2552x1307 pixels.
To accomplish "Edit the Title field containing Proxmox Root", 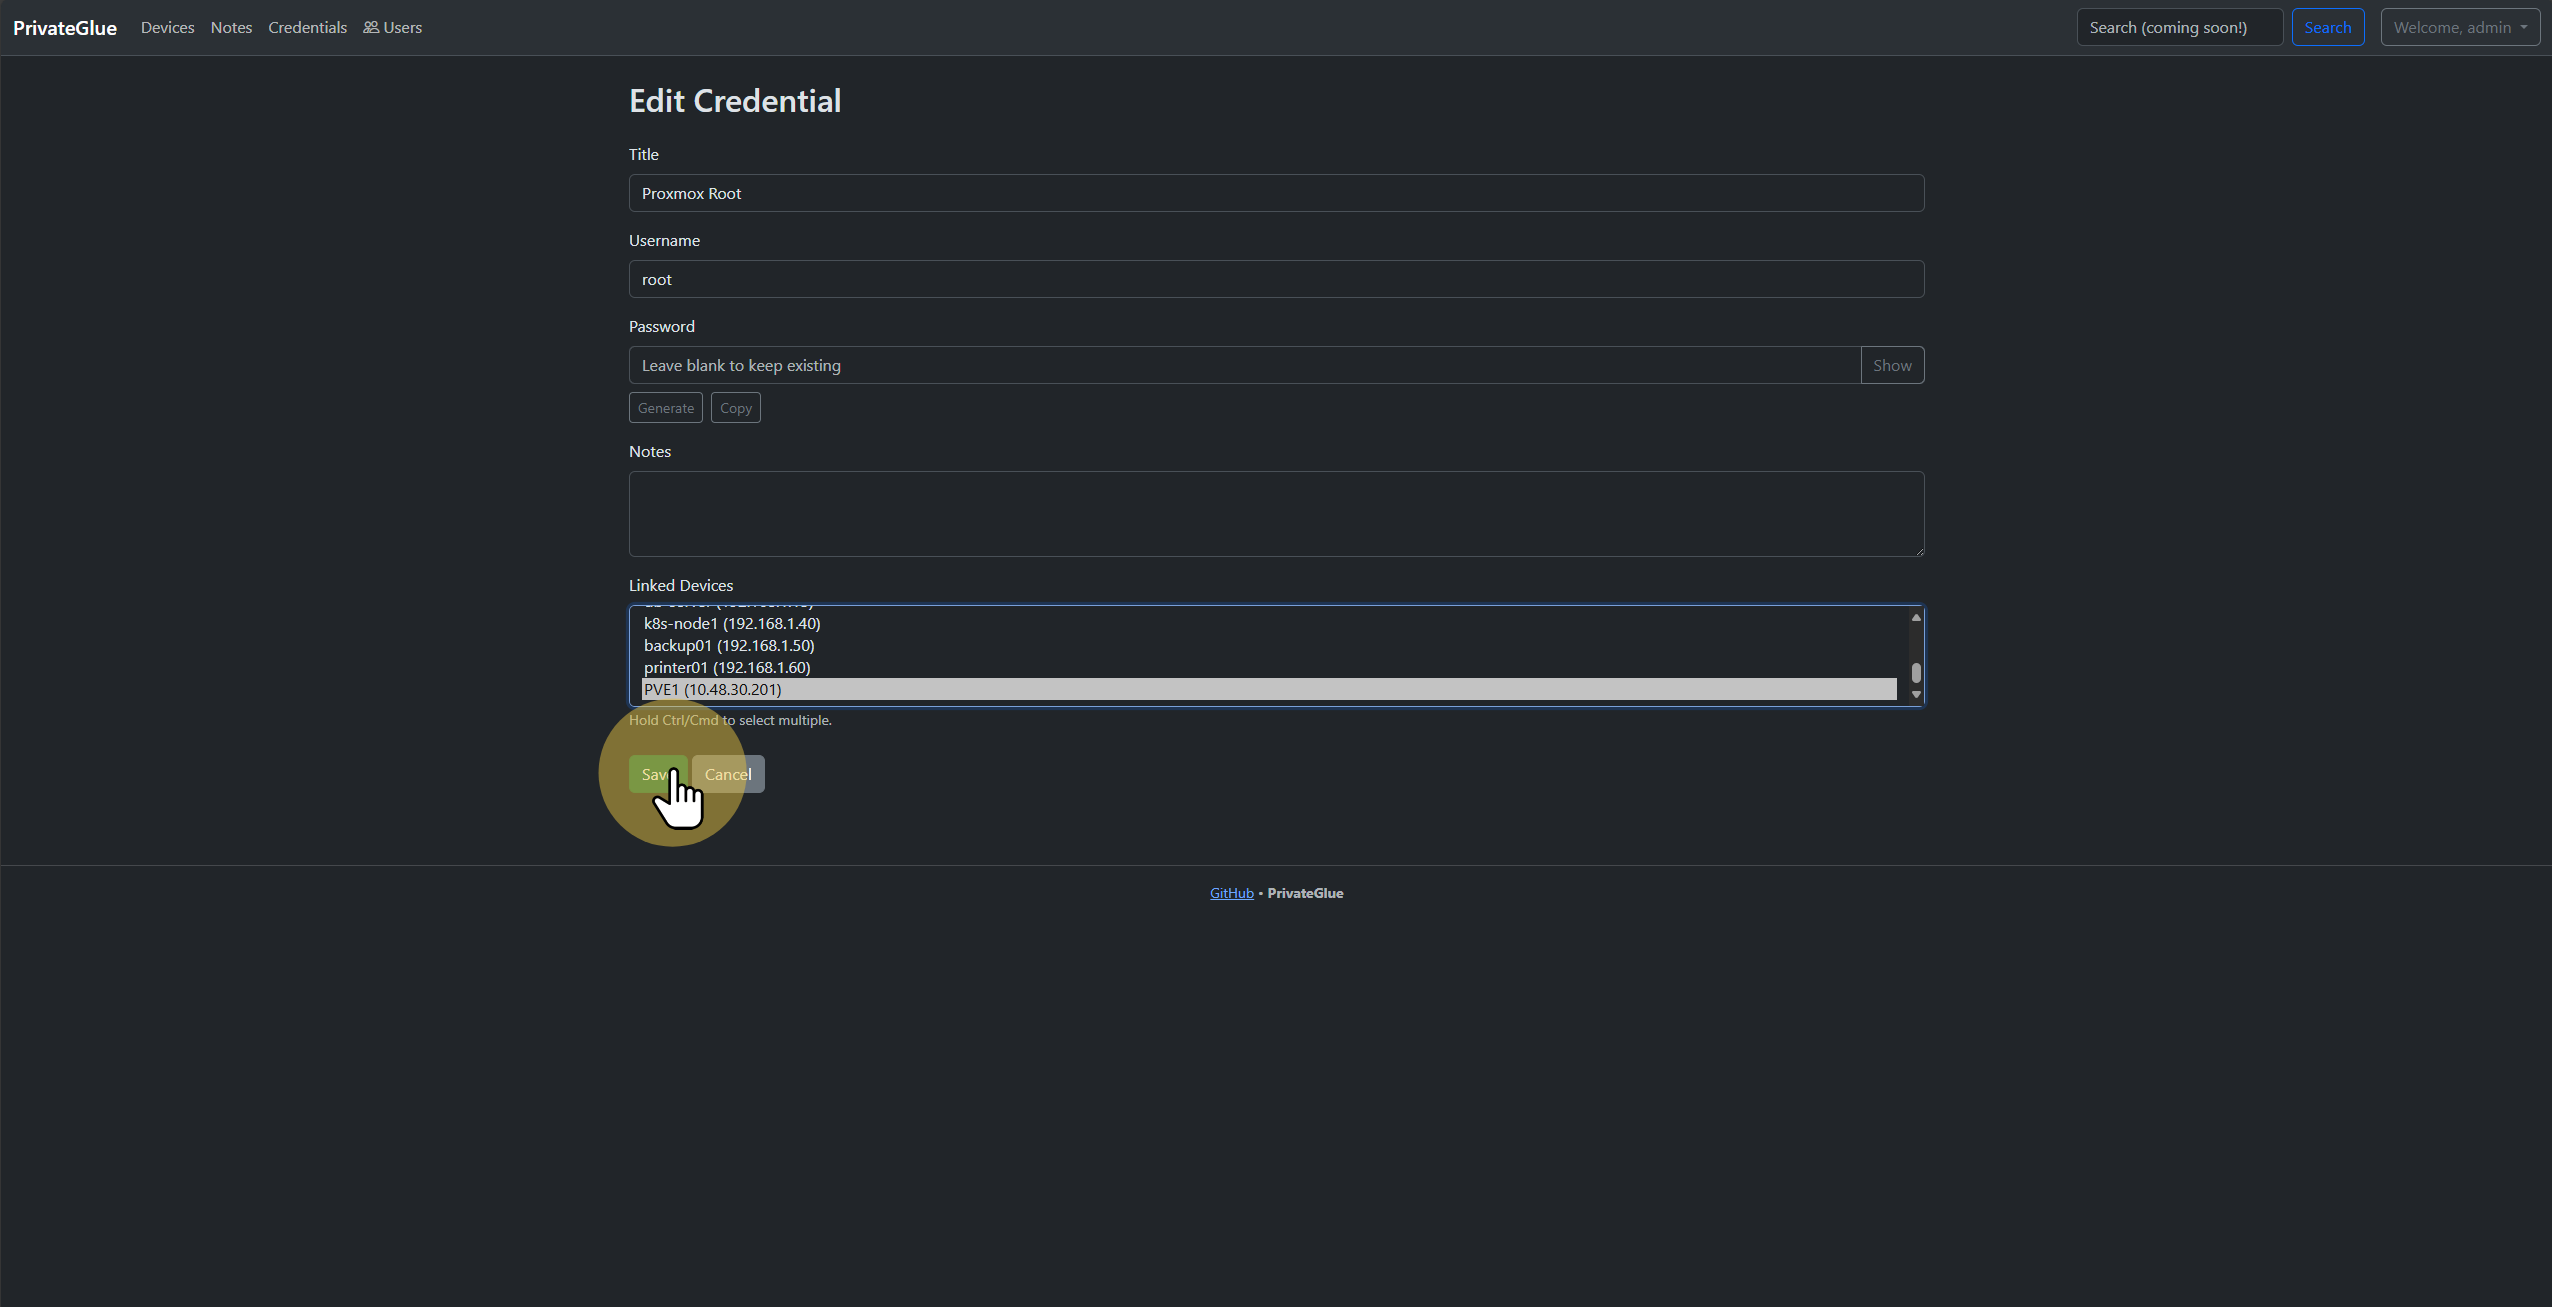I will click(x=1276, y=193).
